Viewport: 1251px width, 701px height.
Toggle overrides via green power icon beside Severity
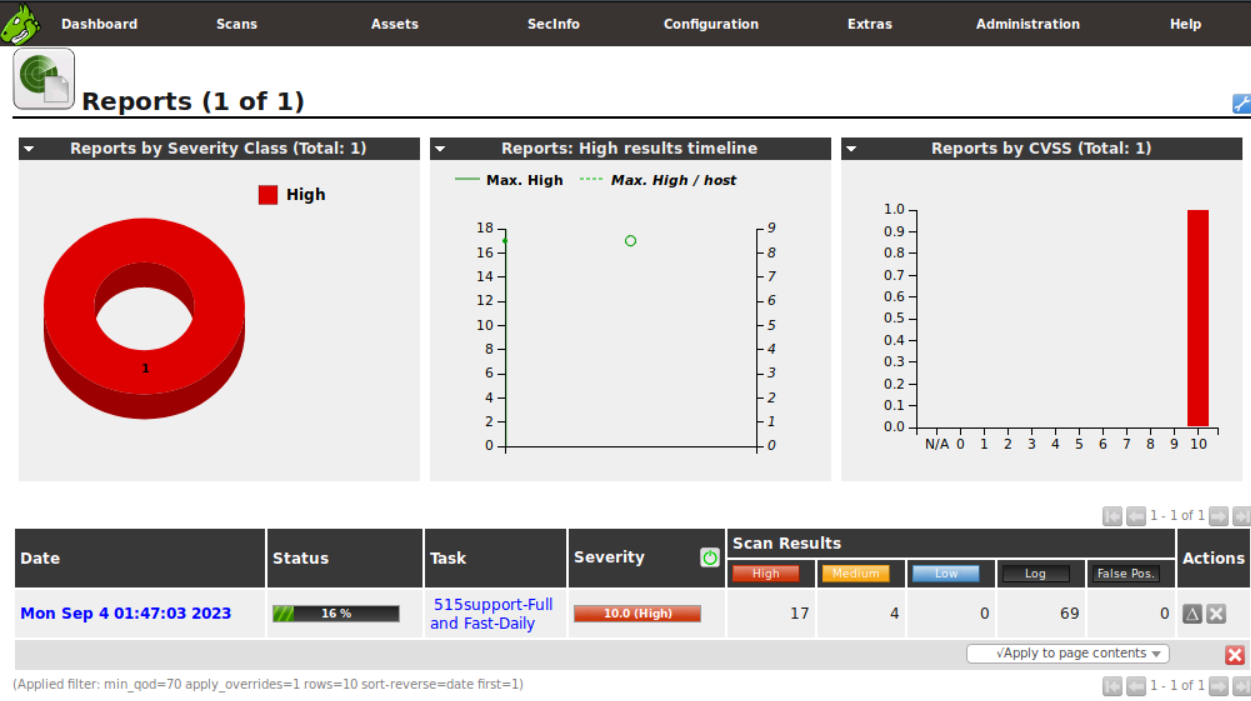(x=710, y=557)
